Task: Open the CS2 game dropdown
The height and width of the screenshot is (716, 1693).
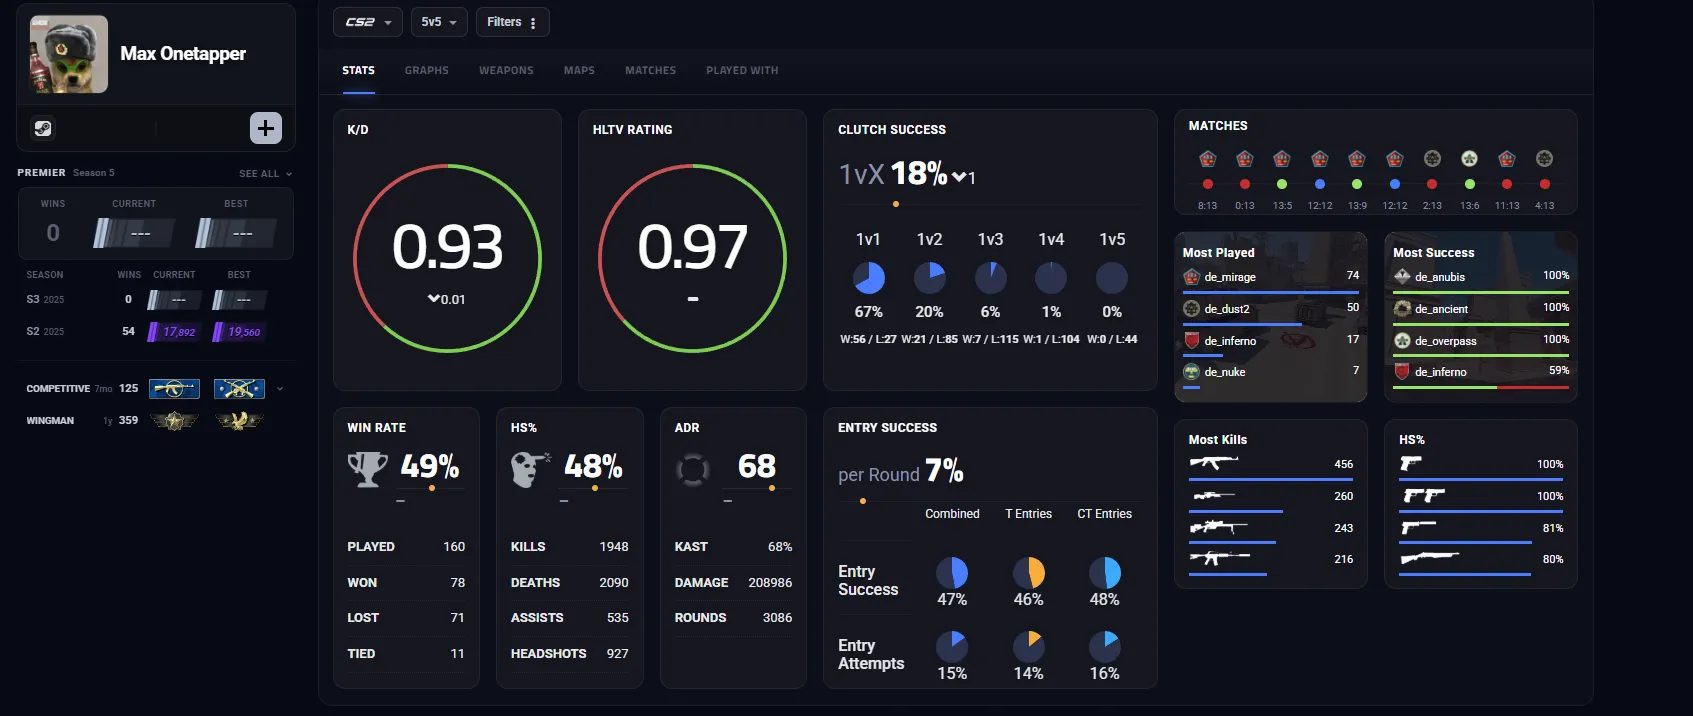Action: pos(368,22)
